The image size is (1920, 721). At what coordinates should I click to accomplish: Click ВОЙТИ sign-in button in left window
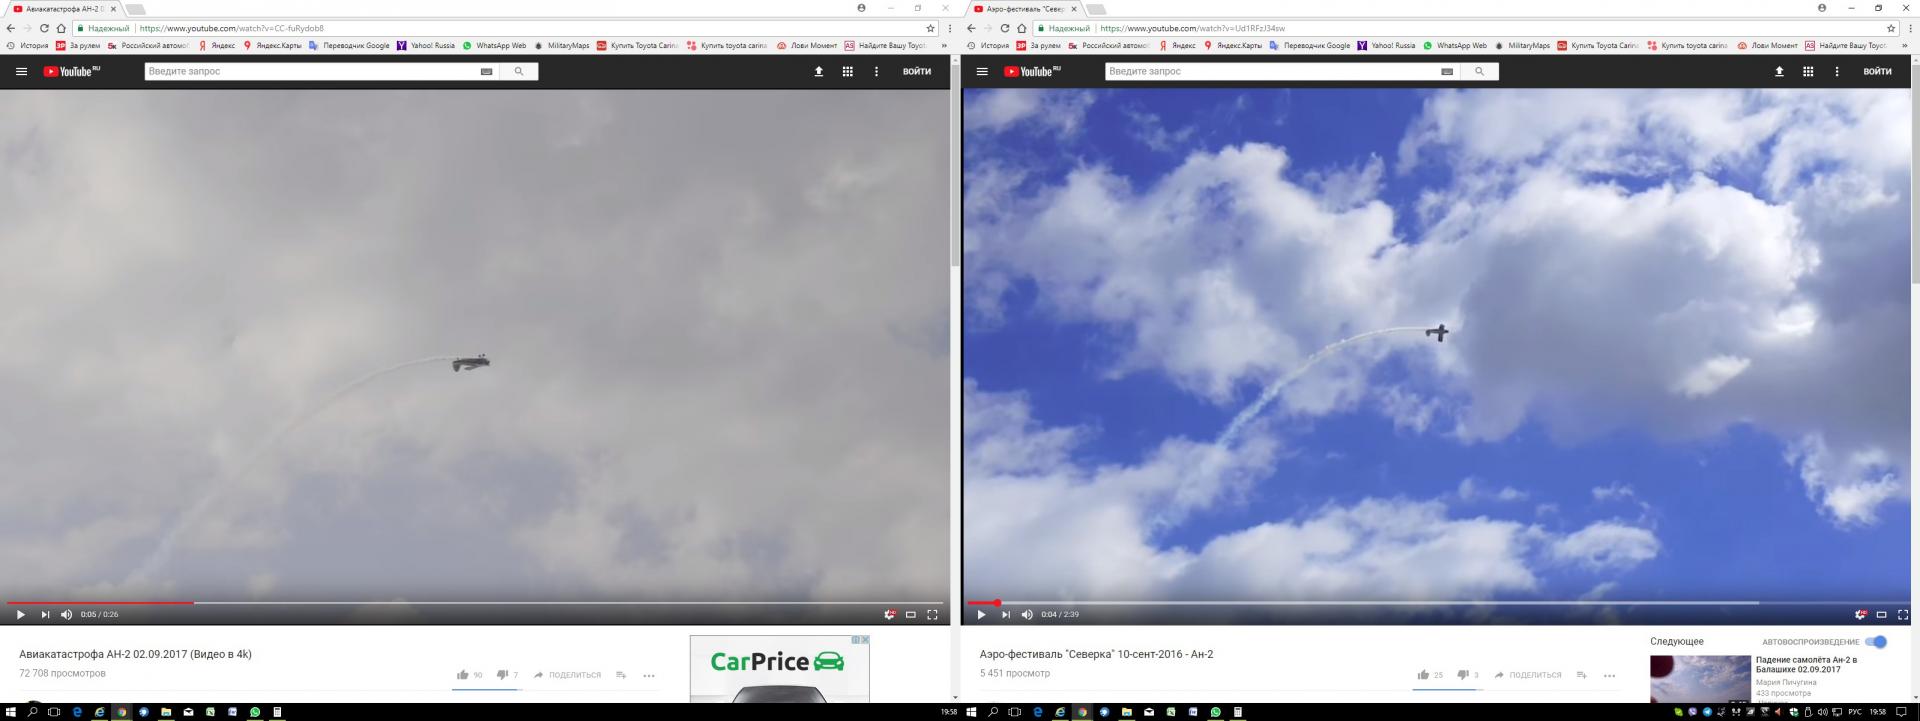[917, 72]
